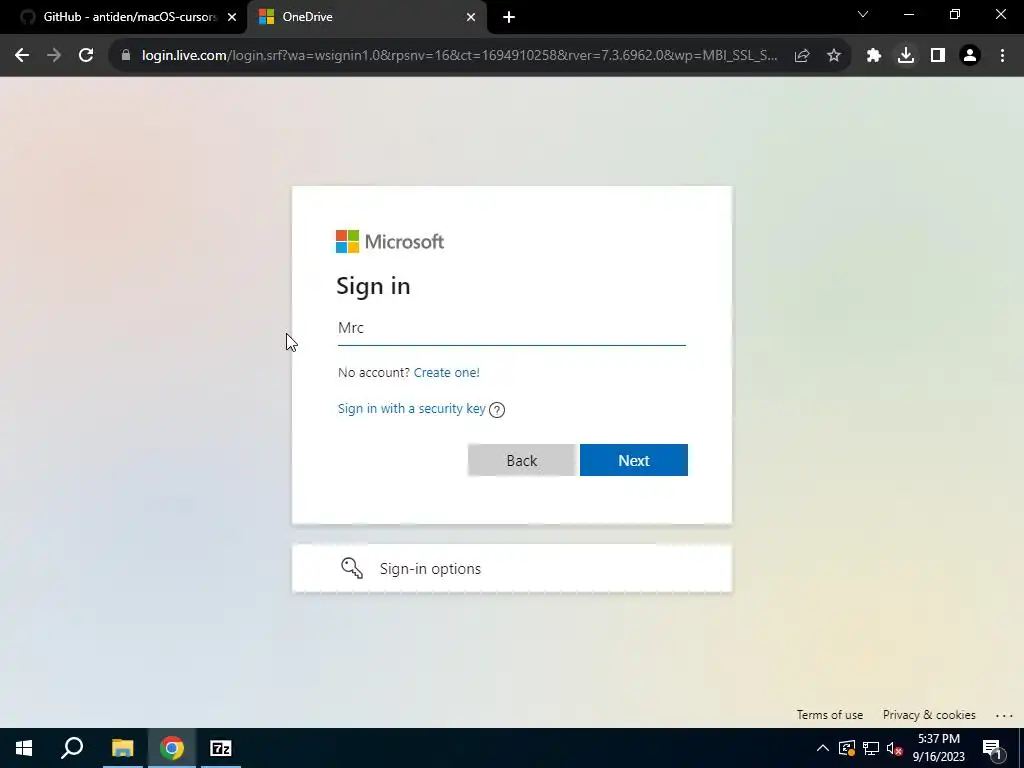Viewport: 1024px width, 768px height.
Task: Open File Explorer from taskbar
Action: (122, 748)
